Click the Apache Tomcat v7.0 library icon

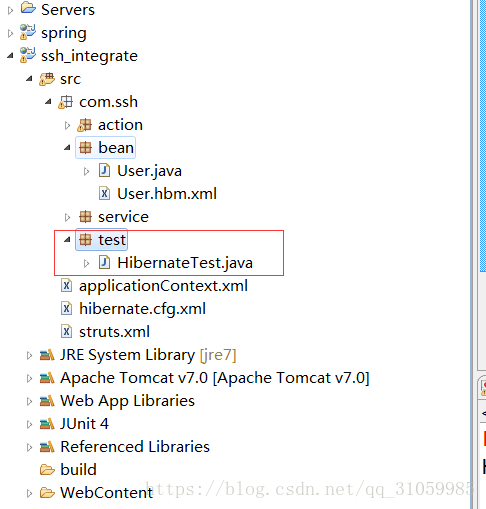(47, 378)
